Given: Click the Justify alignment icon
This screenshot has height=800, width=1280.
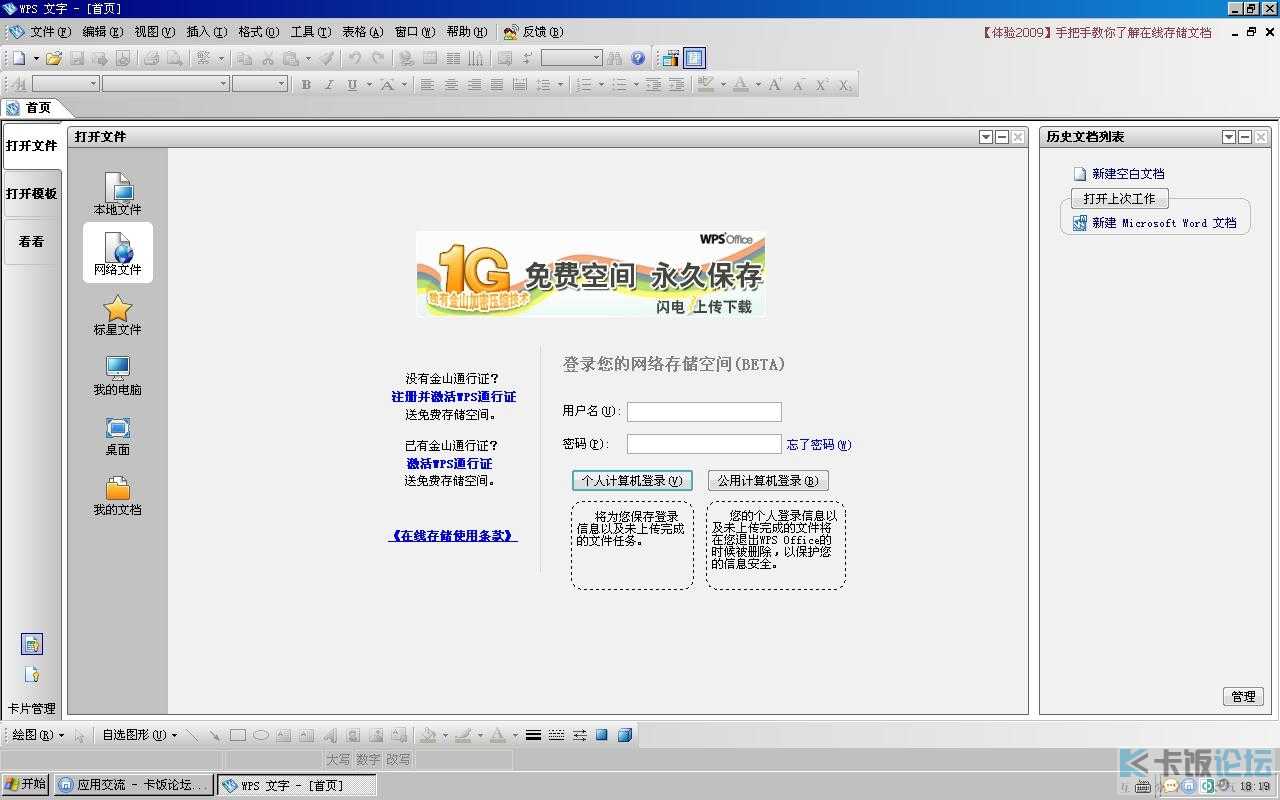Looking at the screenshot, I should pos(497,85).
